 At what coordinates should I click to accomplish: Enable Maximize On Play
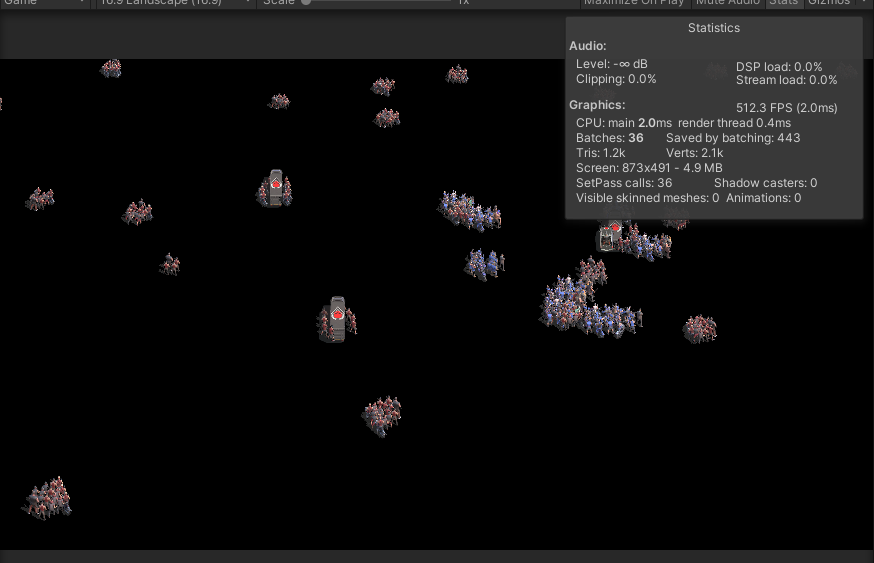click(634, 3)
